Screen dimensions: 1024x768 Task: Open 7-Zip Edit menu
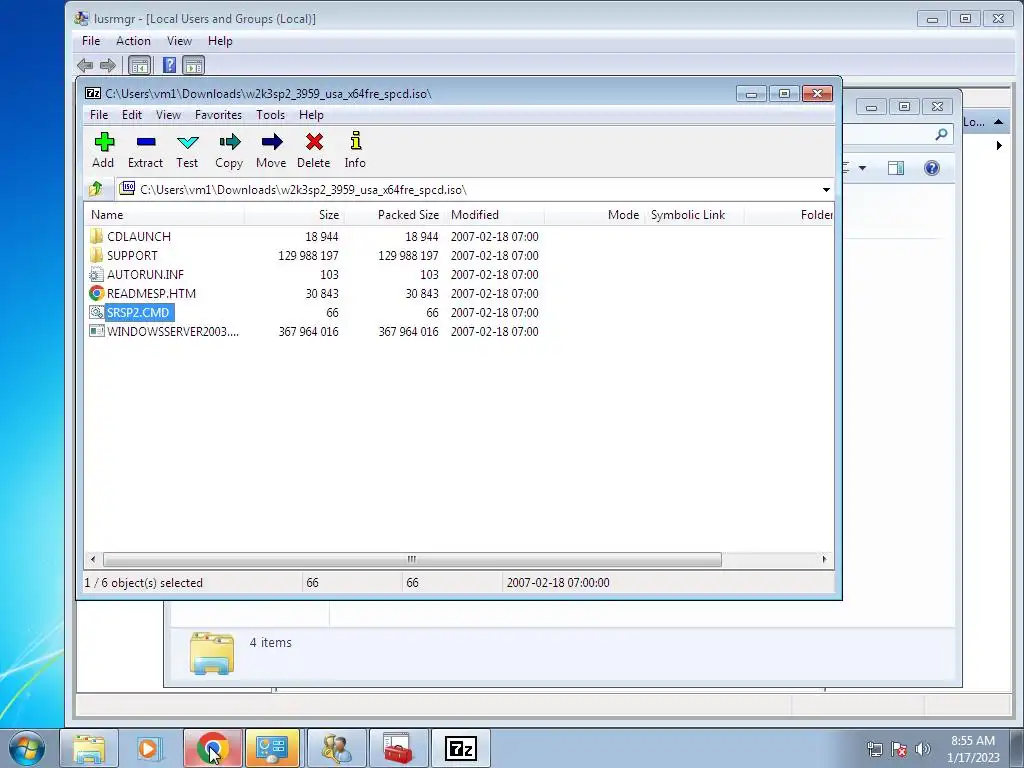132,114
